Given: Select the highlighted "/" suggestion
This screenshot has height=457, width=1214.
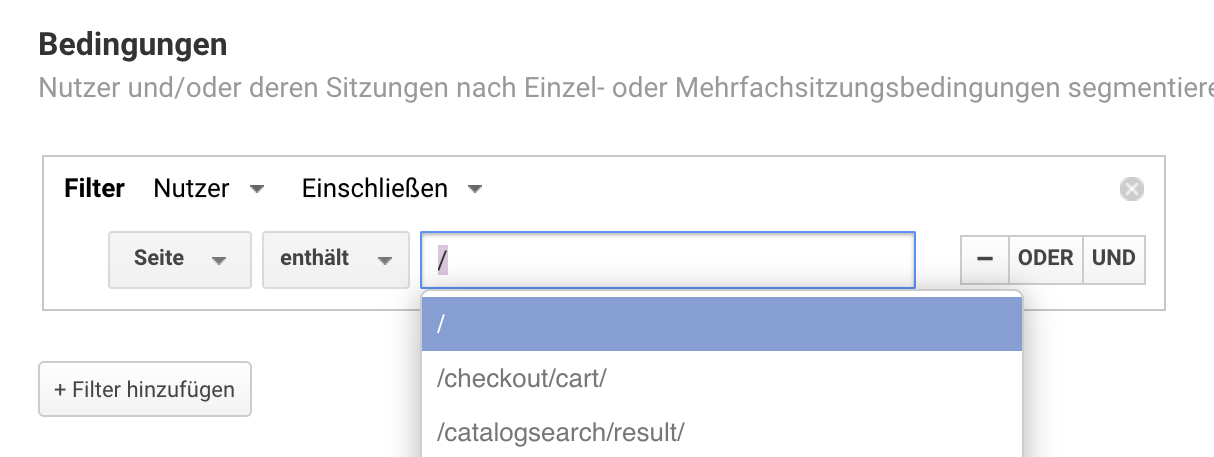Looking at the screenshot, I should 721,324.
